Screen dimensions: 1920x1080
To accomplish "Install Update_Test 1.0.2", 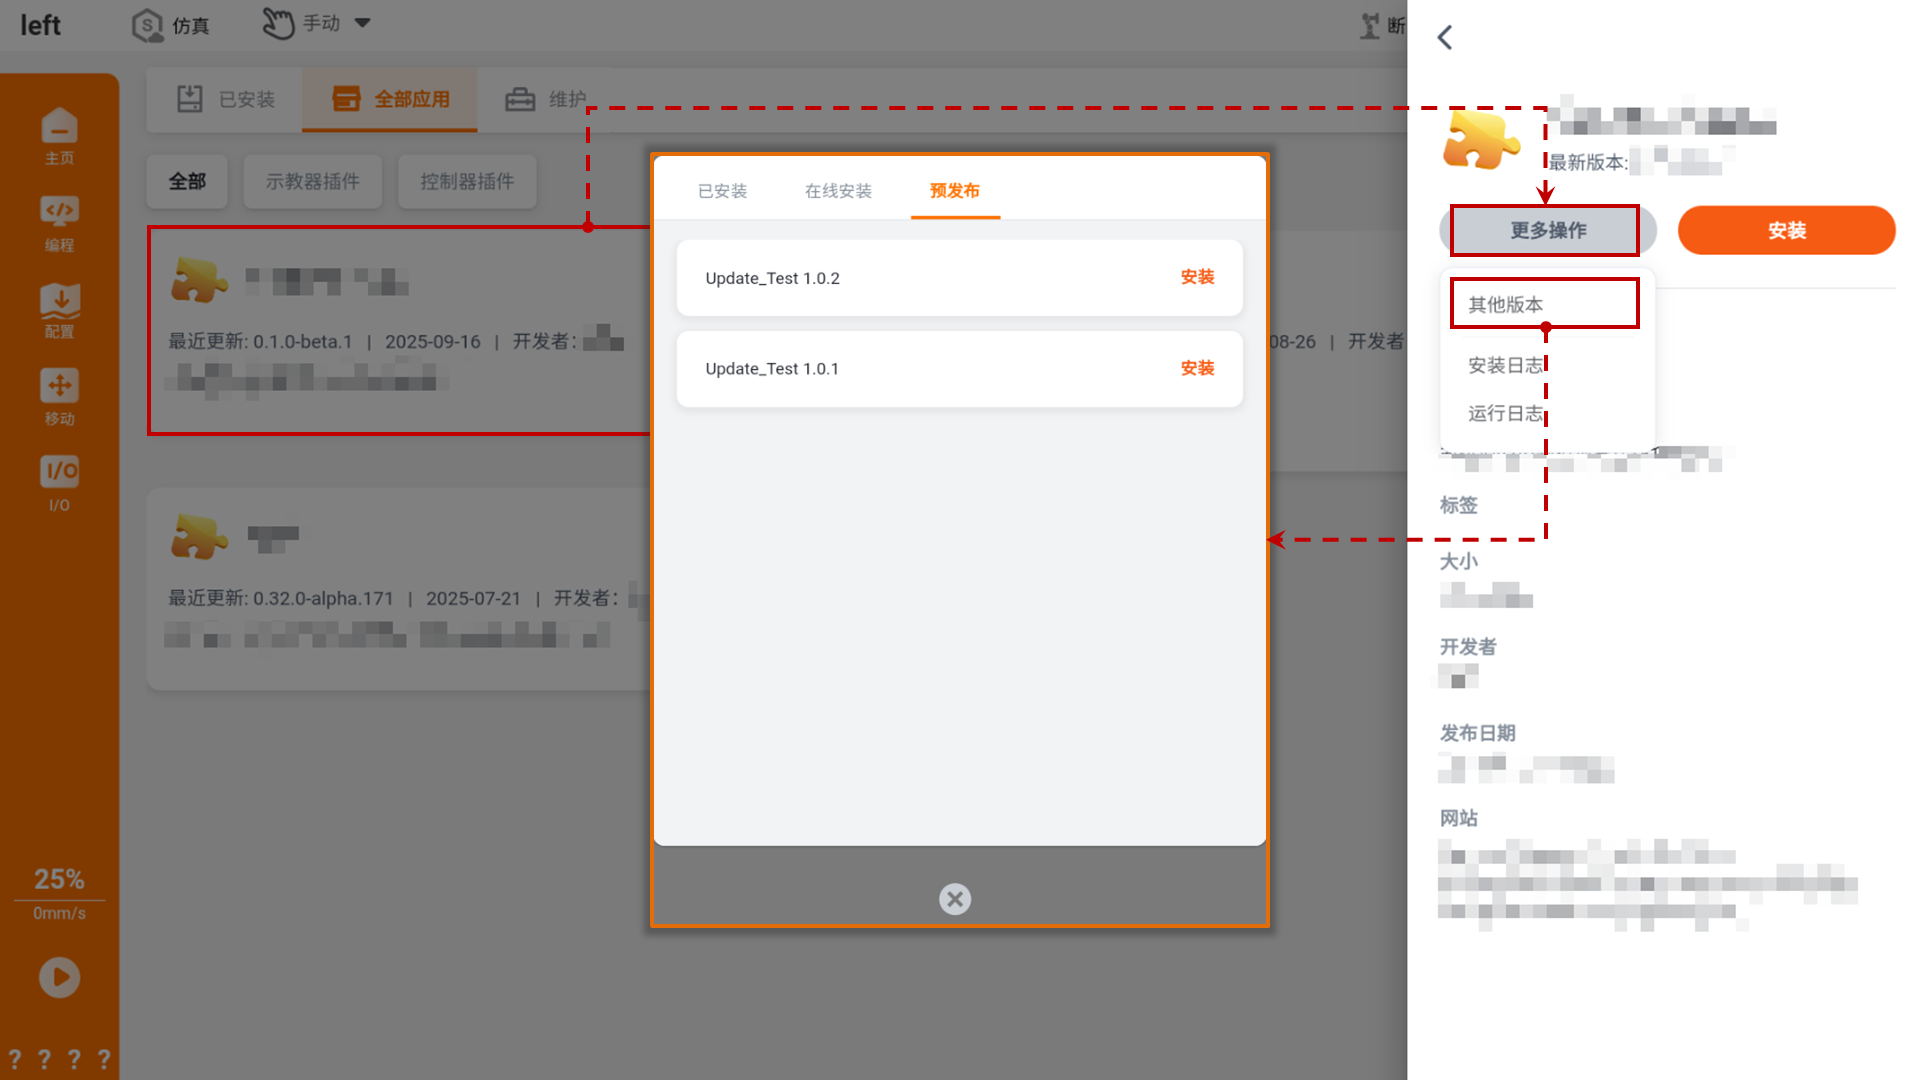I will pos(1197,278).
